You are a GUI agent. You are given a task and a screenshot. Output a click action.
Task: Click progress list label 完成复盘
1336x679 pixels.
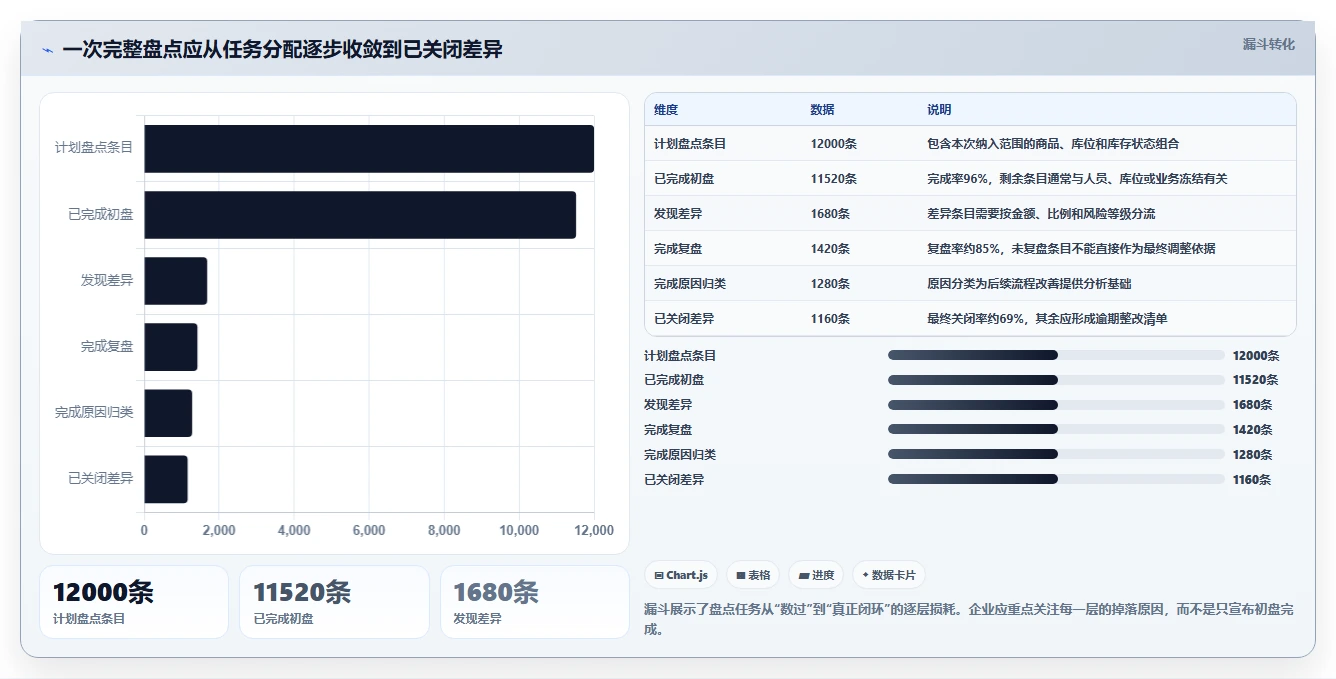(668, 430)
